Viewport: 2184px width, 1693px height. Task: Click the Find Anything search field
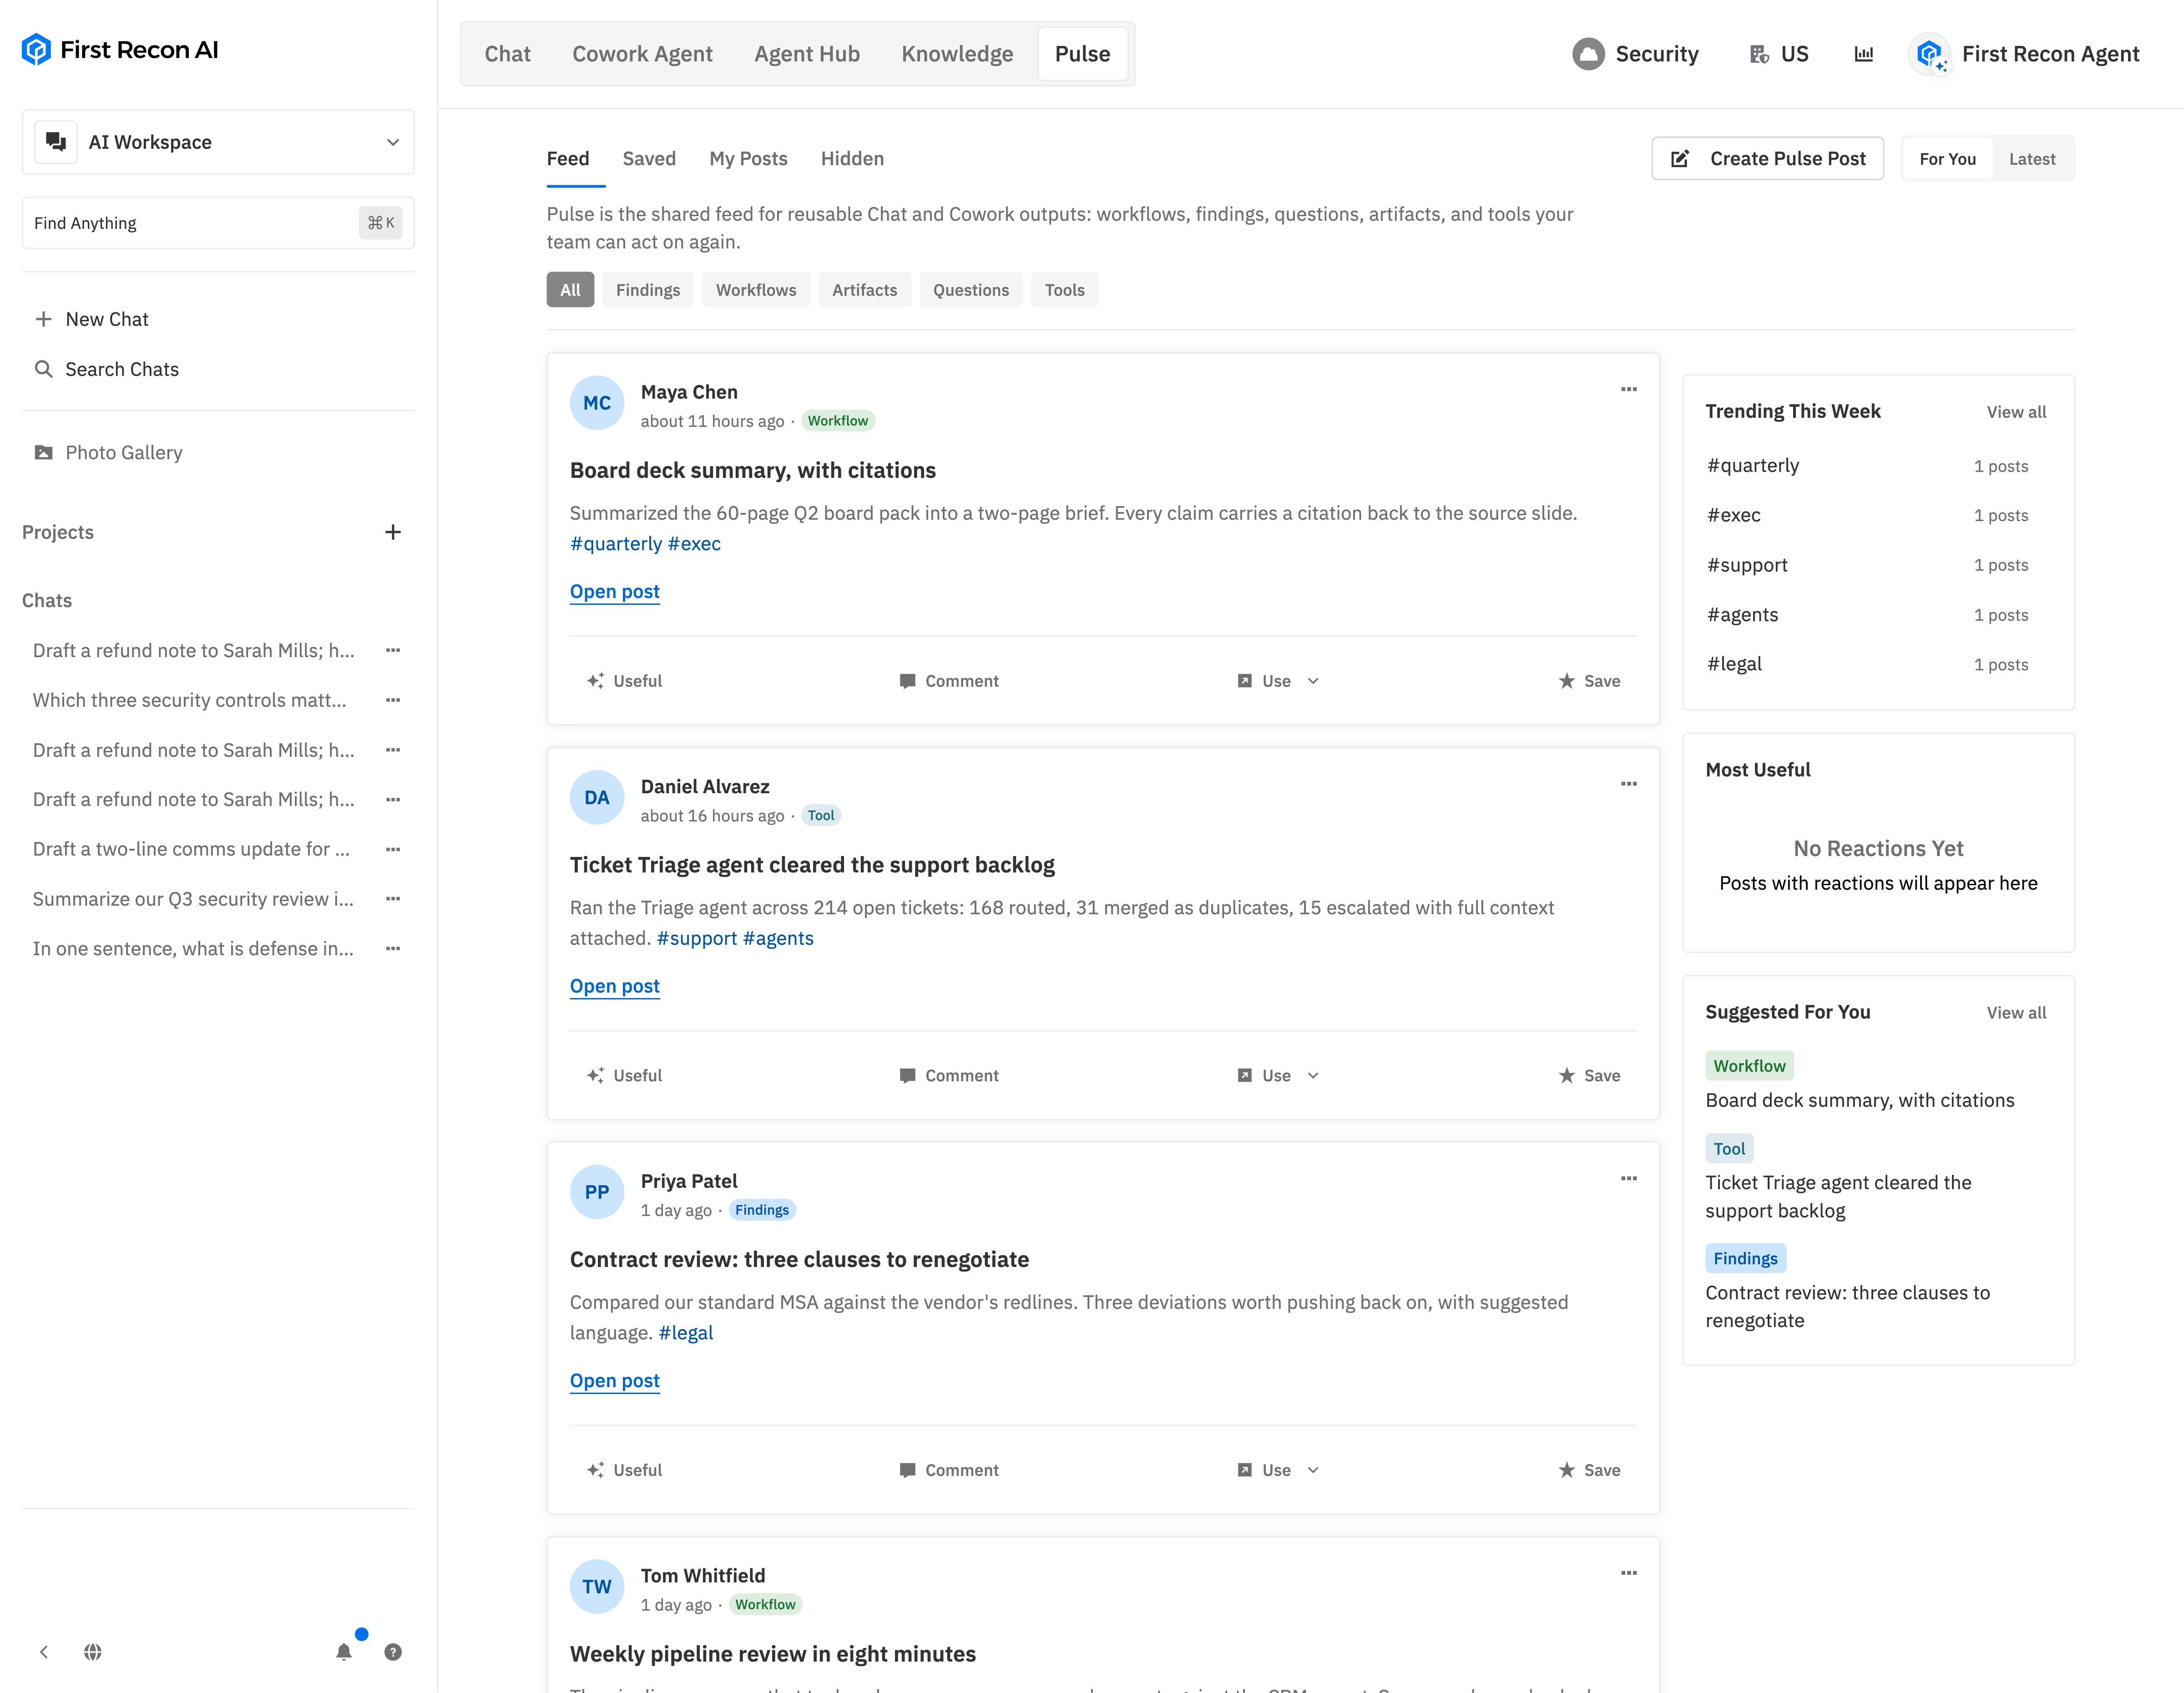(218, 223)
